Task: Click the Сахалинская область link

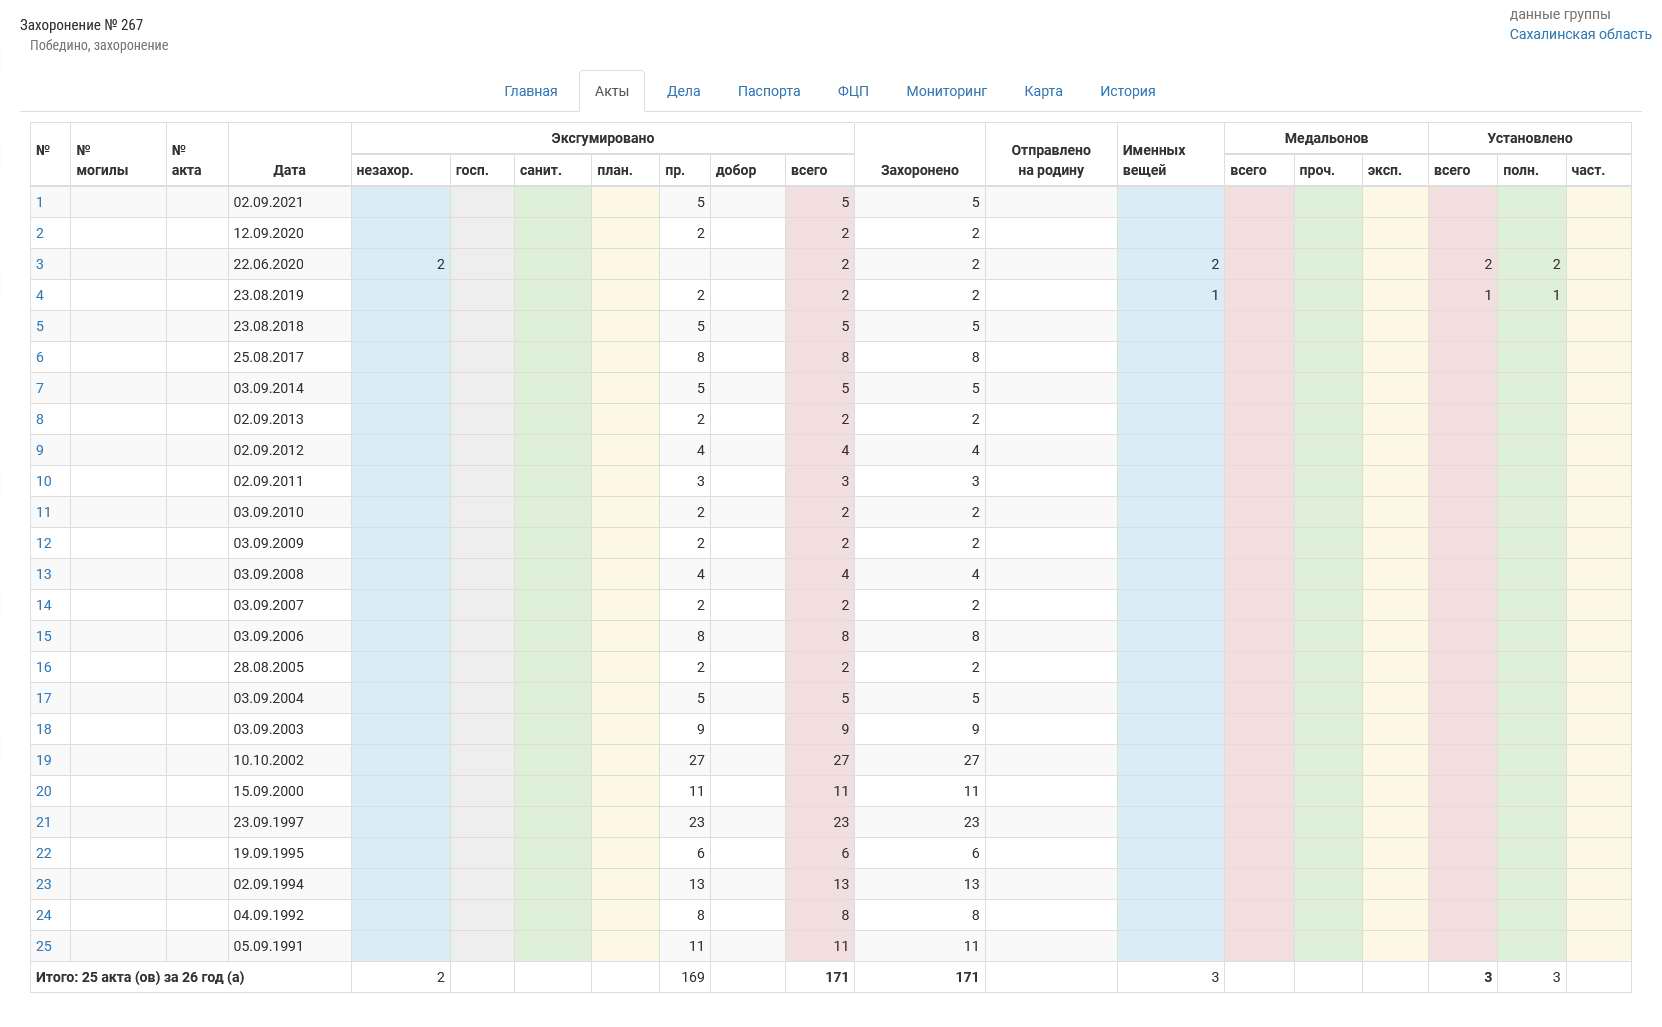Action: 1580,34
